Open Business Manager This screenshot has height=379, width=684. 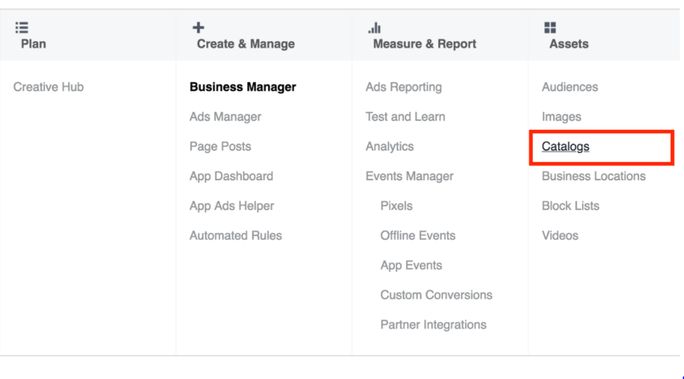(x=243, y=87)
